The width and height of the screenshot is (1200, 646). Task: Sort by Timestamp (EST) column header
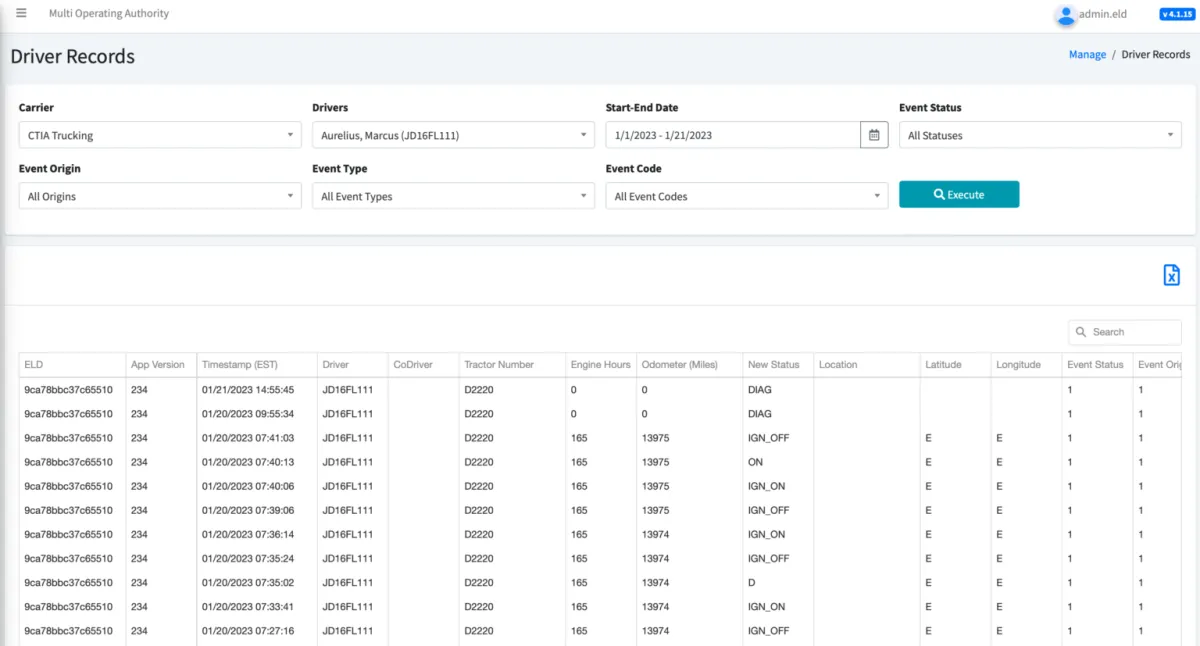pyautogui.click(x=248, y=365)
